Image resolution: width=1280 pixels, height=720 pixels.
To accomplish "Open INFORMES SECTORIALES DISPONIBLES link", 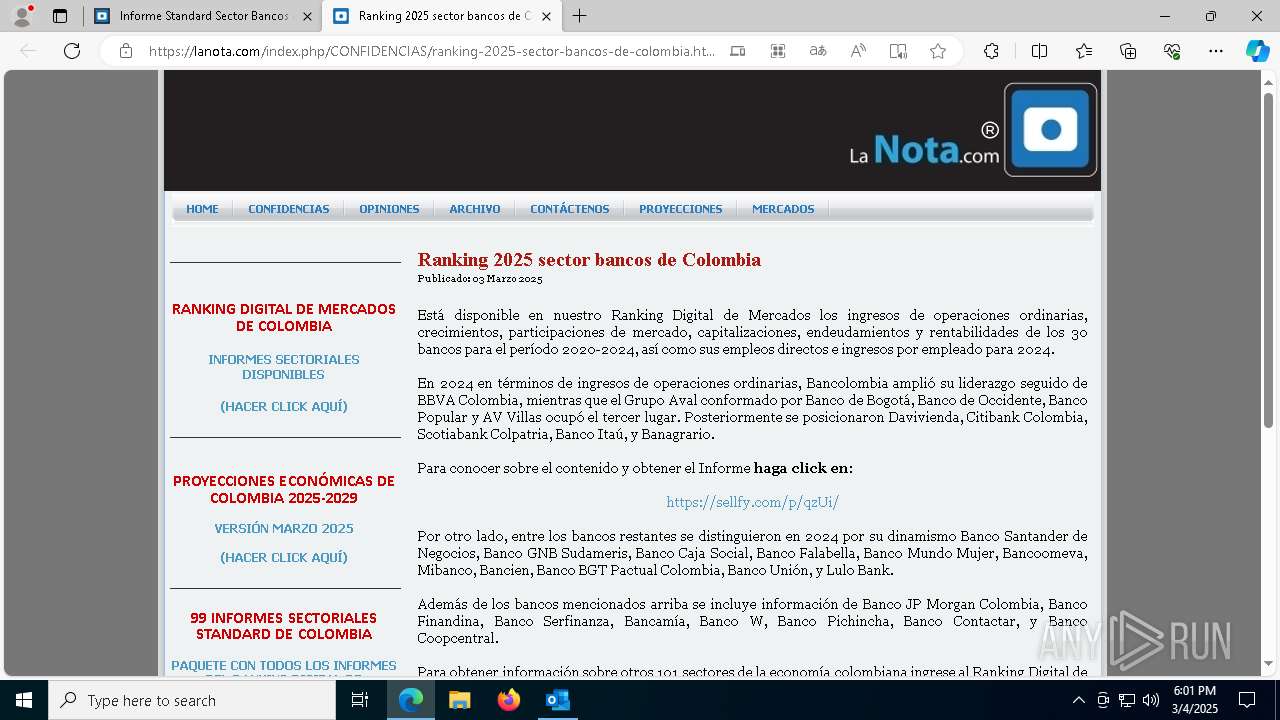I will tap(284, 367).
